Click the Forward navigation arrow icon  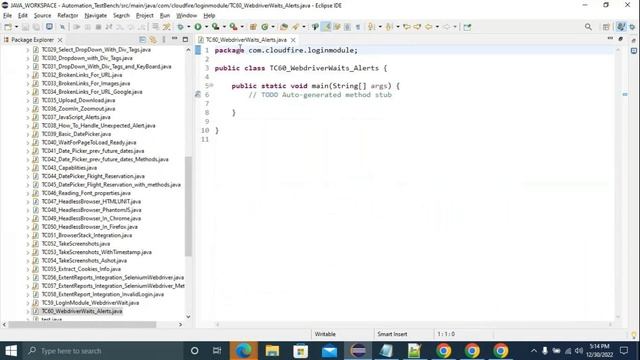tap(447, 27)
